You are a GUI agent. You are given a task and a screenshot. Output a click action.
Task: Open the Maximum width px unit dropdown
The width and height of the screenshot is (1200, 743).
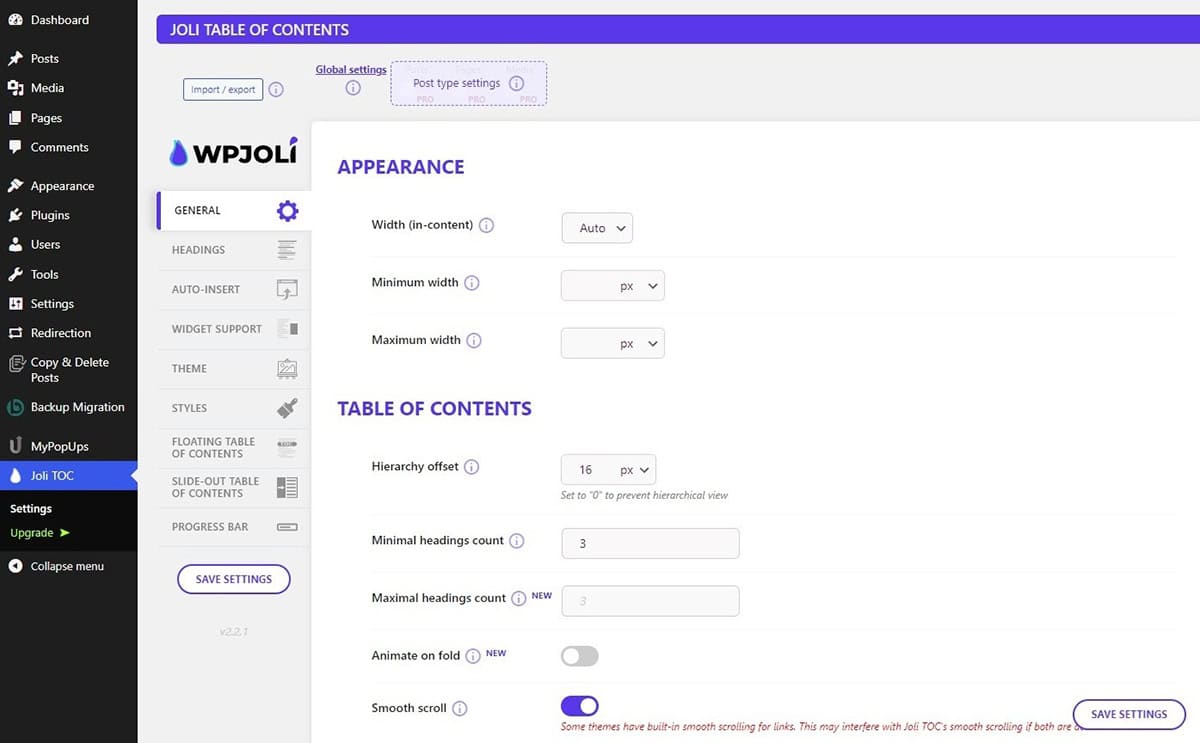pyautogui.click(x=638, y=344)
